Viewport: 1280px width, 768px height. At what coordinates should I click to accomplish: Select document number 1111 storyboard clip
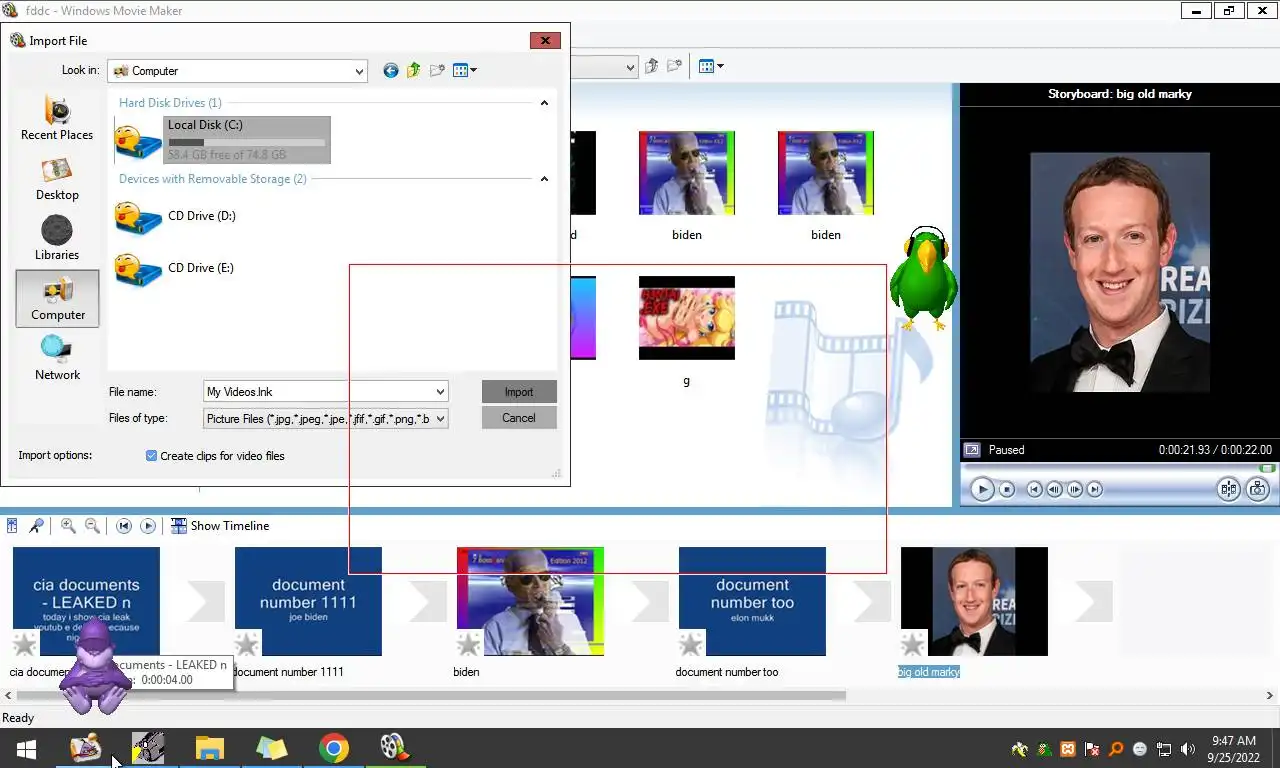(308, 601)
